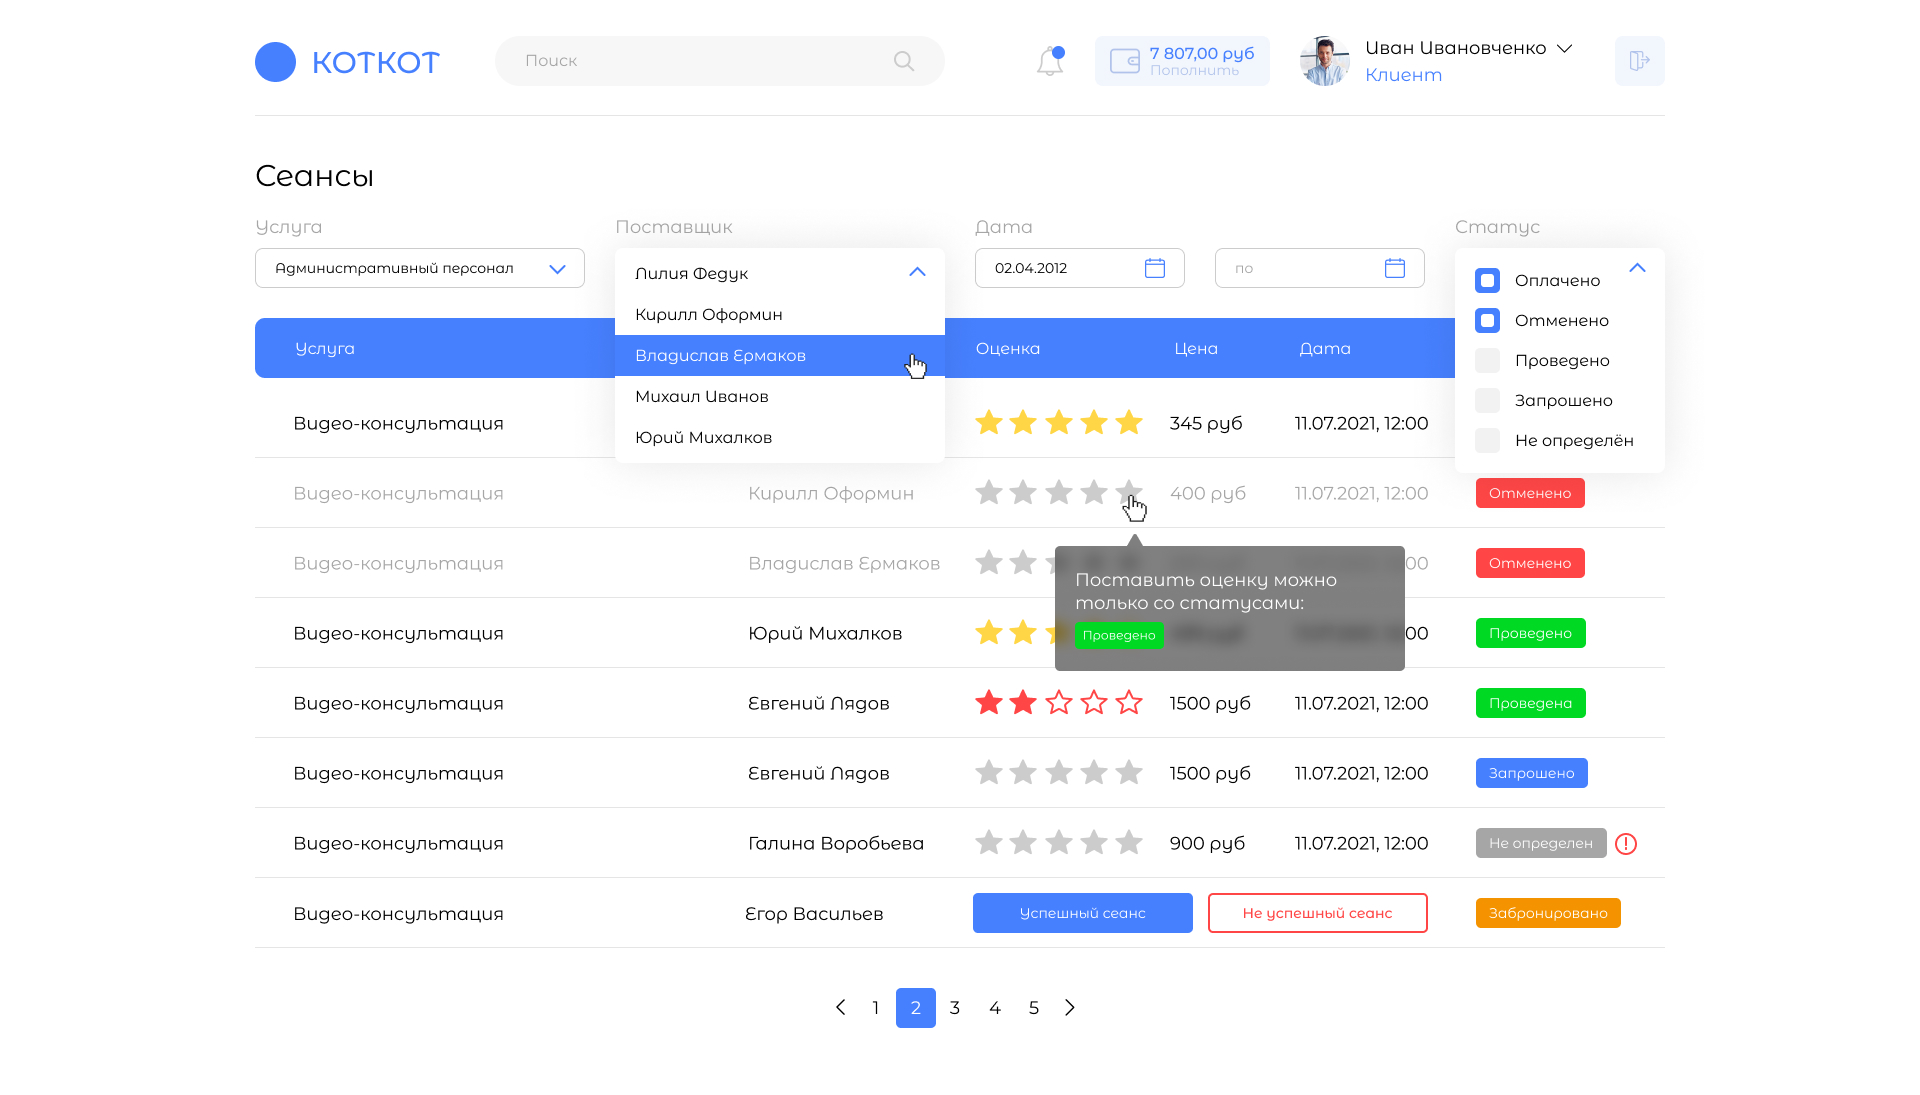1920x1095 pixels.
Task: Open calendar for start date 02.04.2012
Action: [x=1154, y=268]
